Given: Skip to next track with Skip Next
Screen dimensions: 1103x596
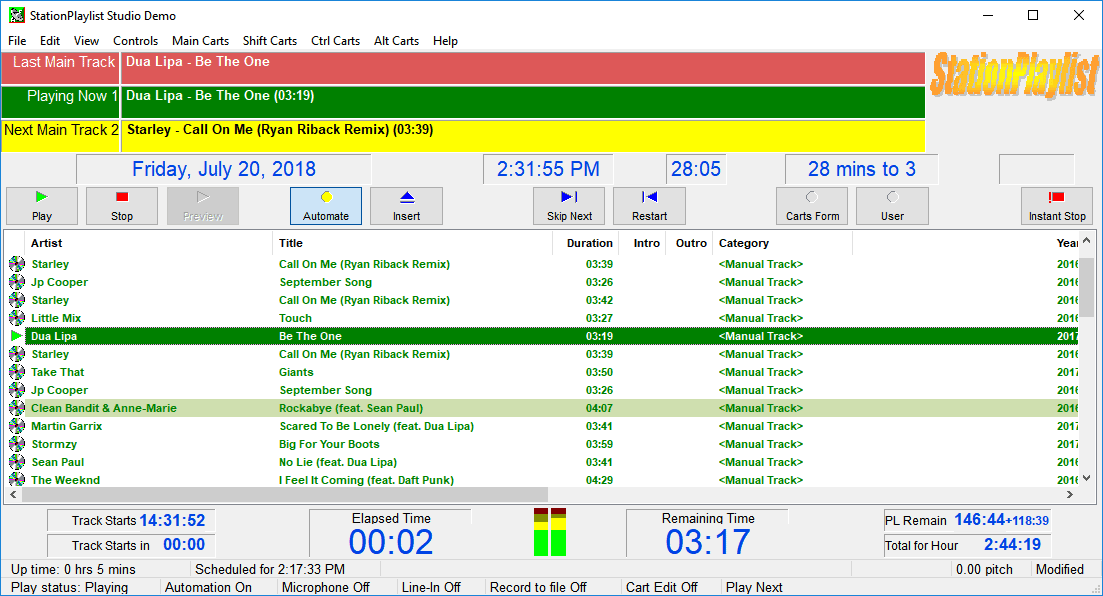Looking at the screenshot, I should click(x=569, y=206).
